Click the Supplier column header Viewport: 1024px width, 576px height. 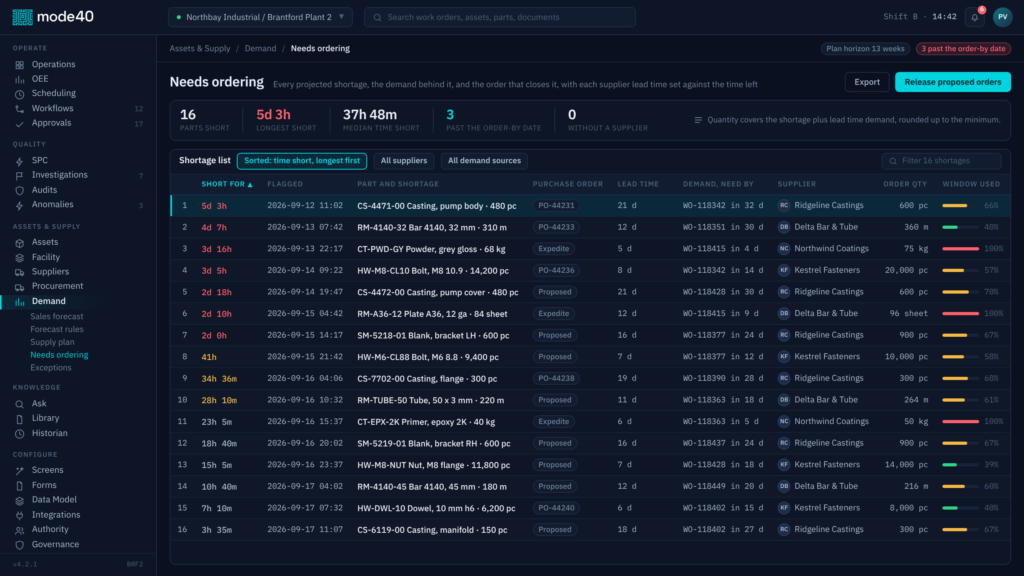pyautogui.click(x=797, y=184)
